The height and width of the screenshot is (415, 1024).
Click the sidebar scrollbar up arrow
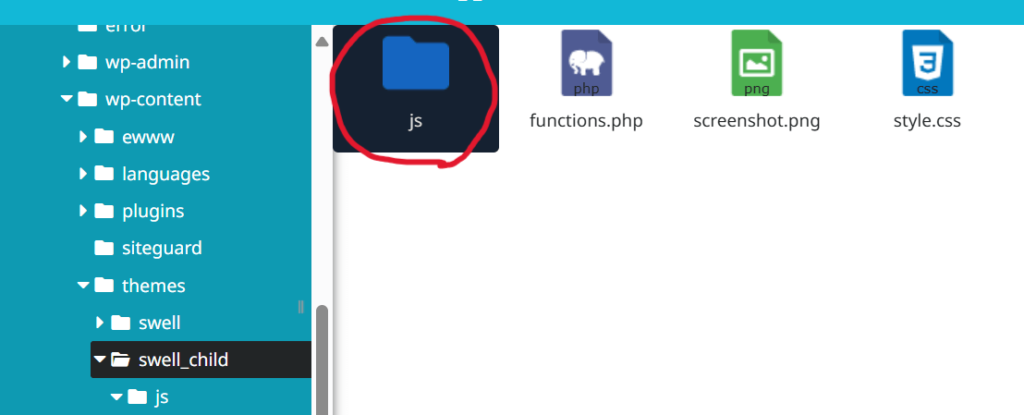321,42
